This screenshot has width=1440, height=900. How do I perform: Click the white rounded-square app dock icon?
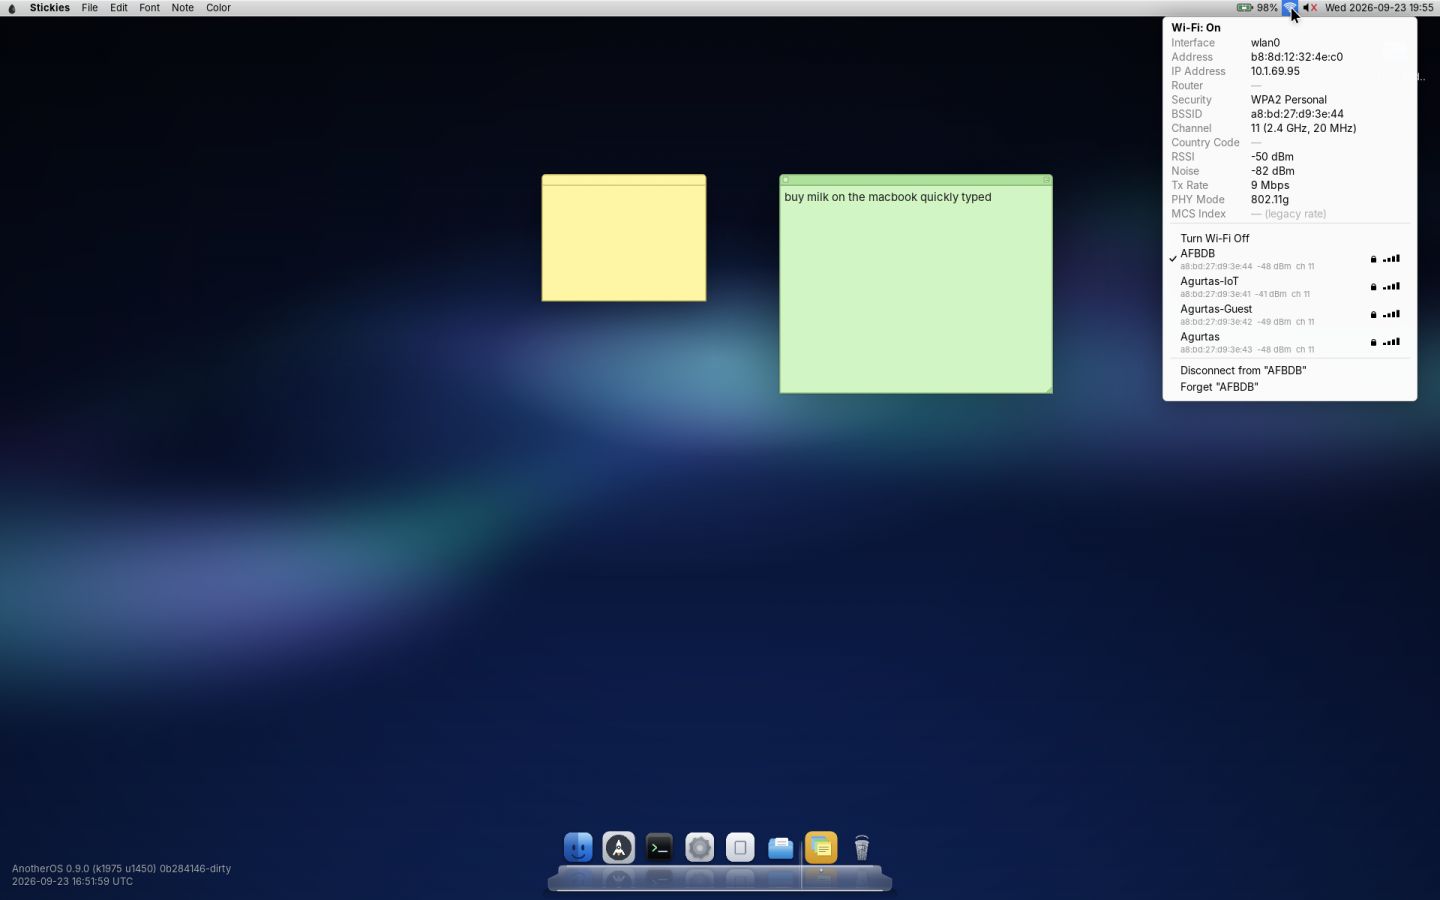740,848
